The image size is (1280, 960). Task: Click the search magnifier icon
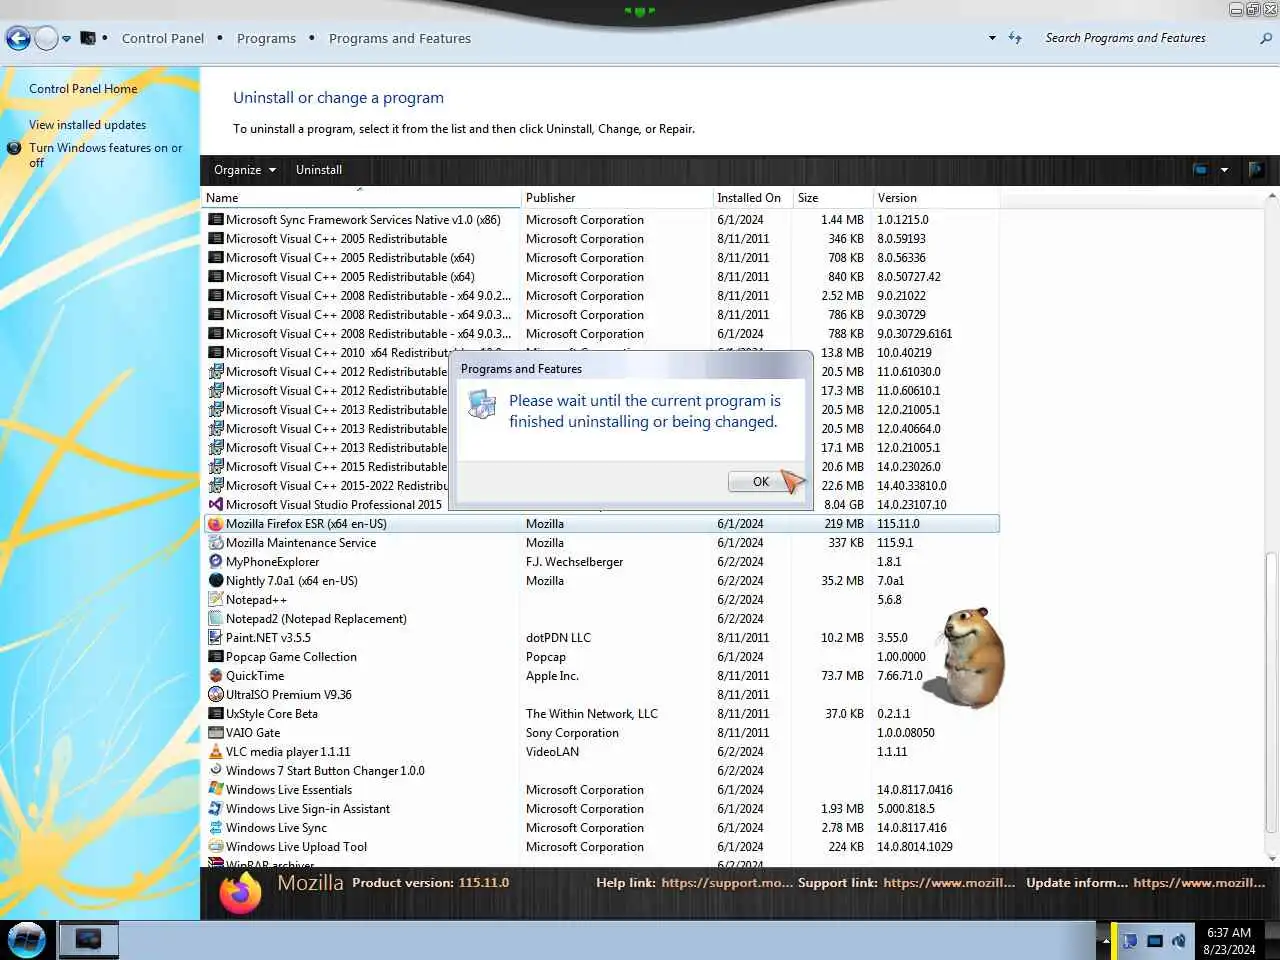tap(1266, 38)
